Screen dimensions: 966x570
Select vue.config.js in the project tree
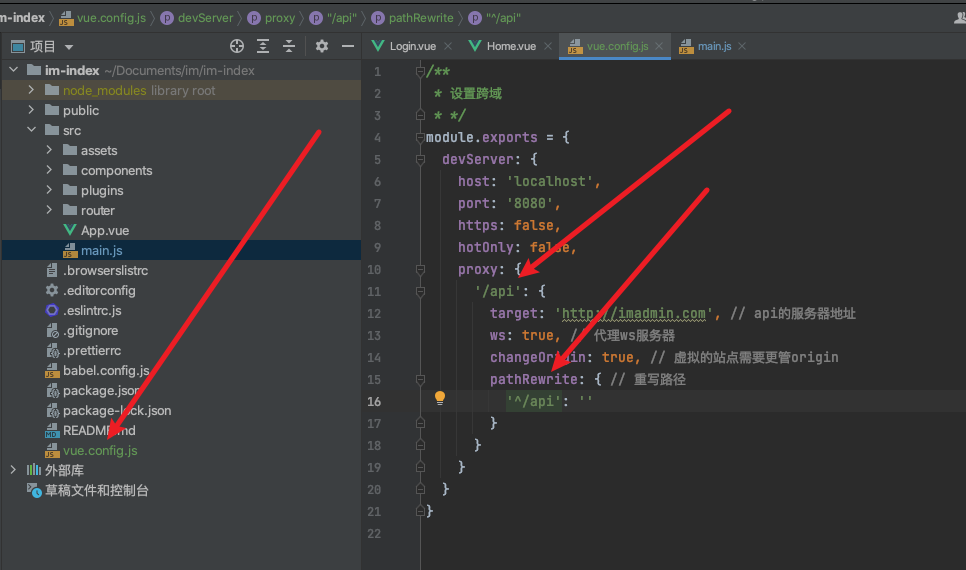tap(100, 450)
